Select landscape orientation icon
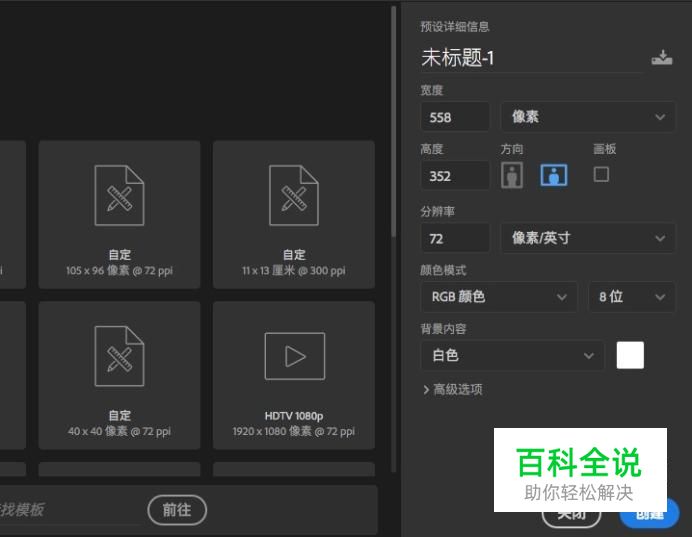Image resolution: width=692 pixels, height=537 pixels. pos(554,175)
